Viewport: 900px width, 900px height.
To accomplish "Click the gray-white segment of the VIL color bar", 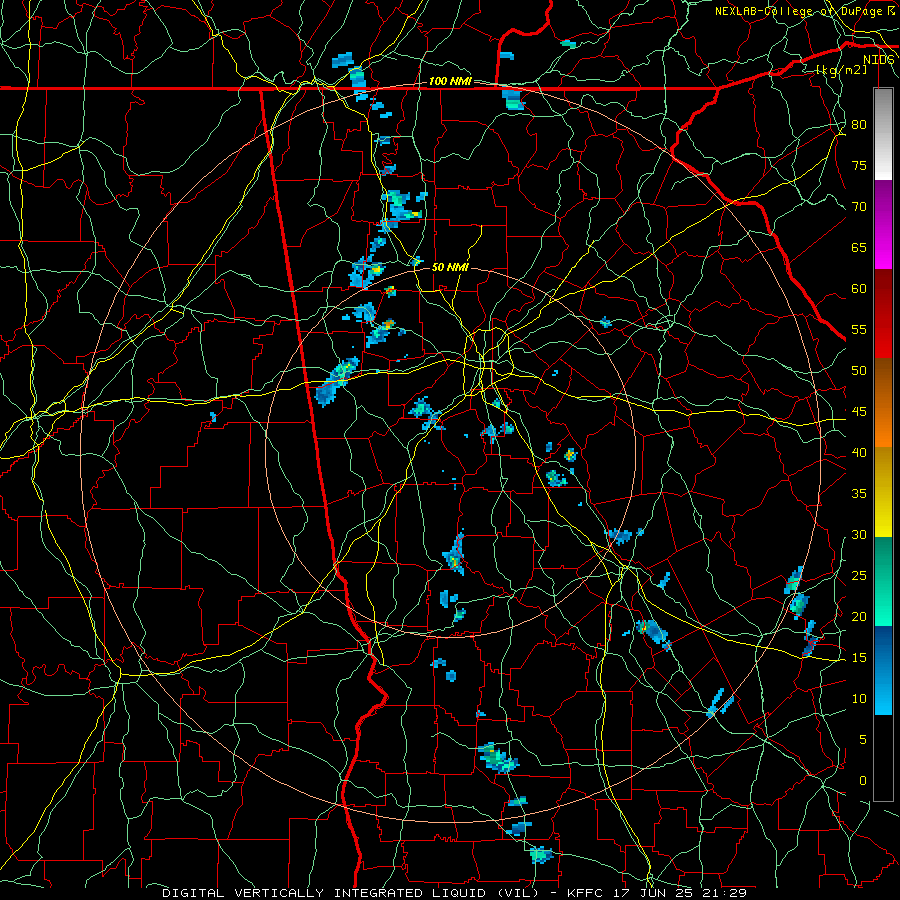I will click(x=883, y=134).
